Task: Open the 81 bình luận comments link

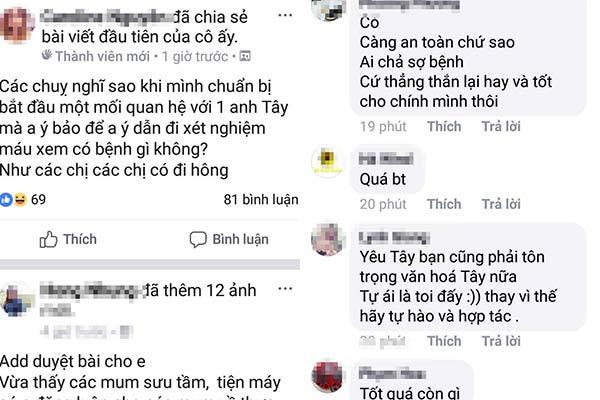Action: point(261,200)
